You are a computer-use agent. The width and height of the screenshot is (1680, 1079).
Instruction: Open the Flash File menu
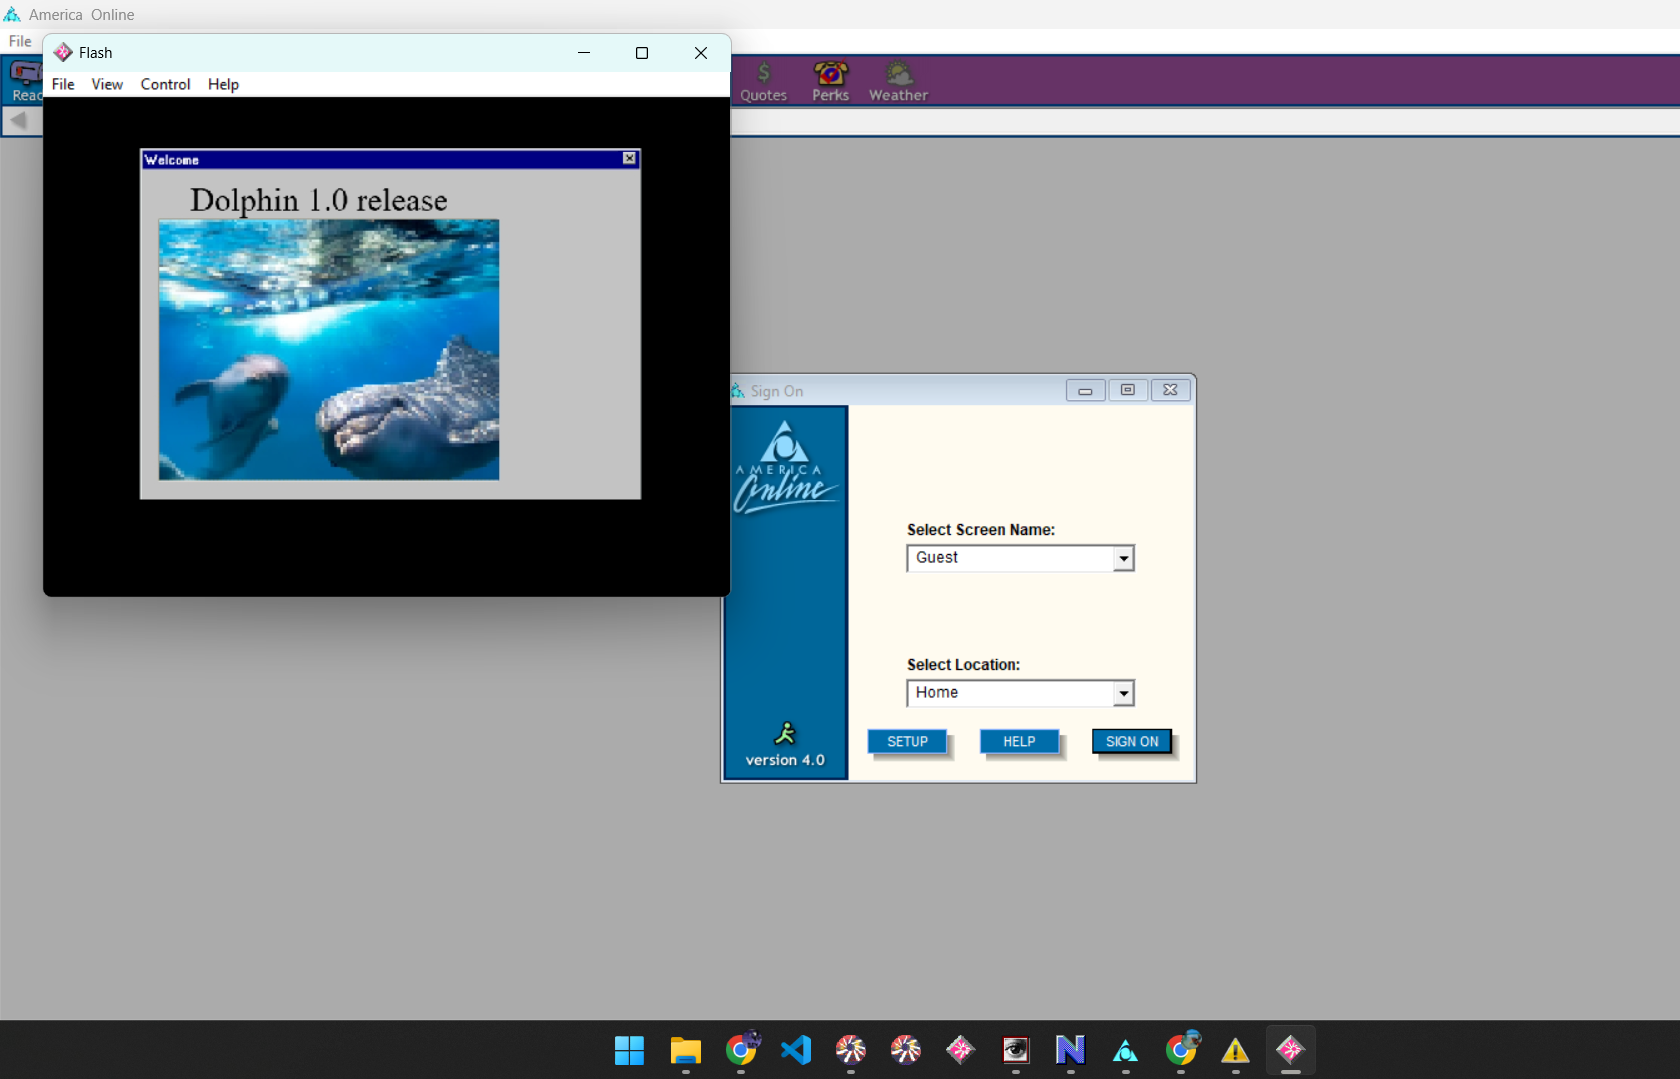tap(63, 84)
